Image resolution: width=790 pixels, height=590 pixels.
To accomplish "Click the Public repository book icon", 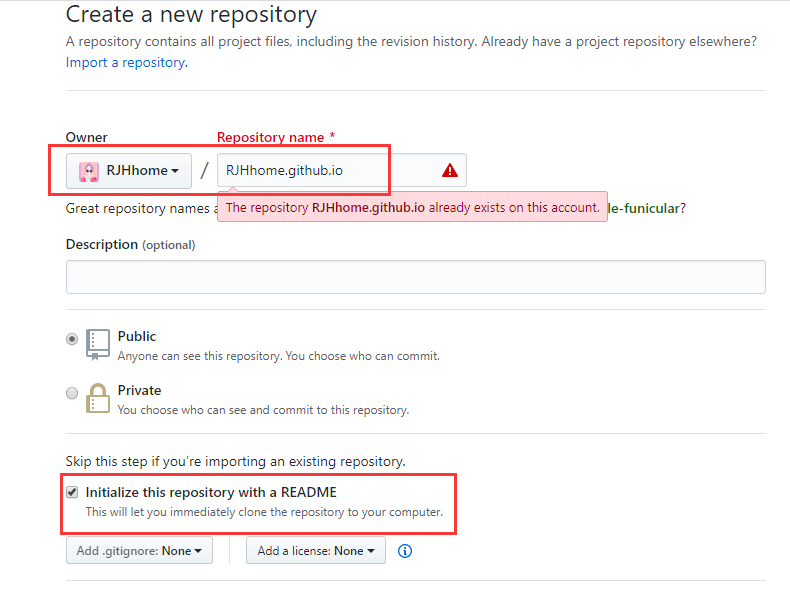I will click(x=98, y=345).
